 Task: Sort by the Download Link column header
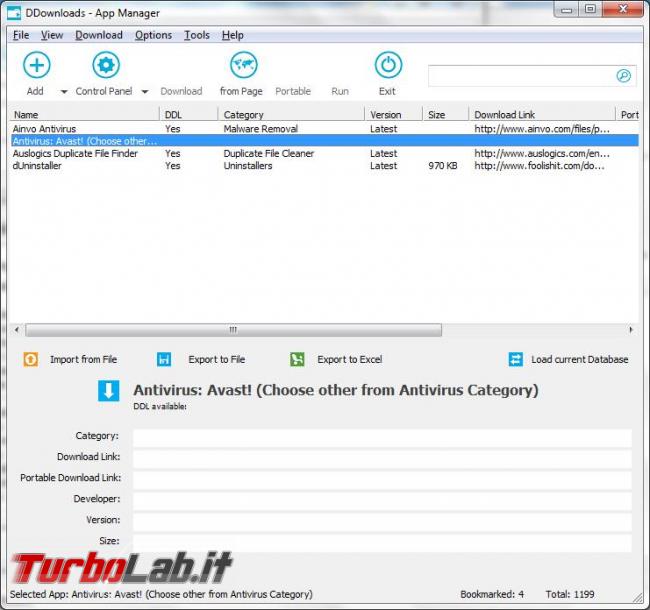[x=542, y=115]
